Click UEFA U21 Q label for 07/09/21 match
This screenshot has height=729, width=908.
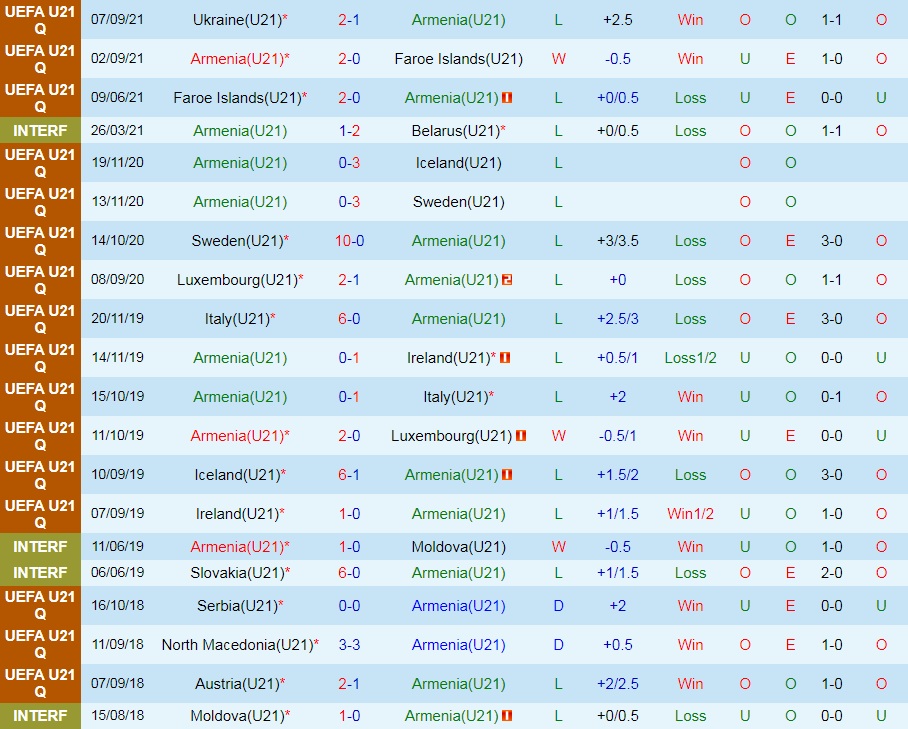40,20
